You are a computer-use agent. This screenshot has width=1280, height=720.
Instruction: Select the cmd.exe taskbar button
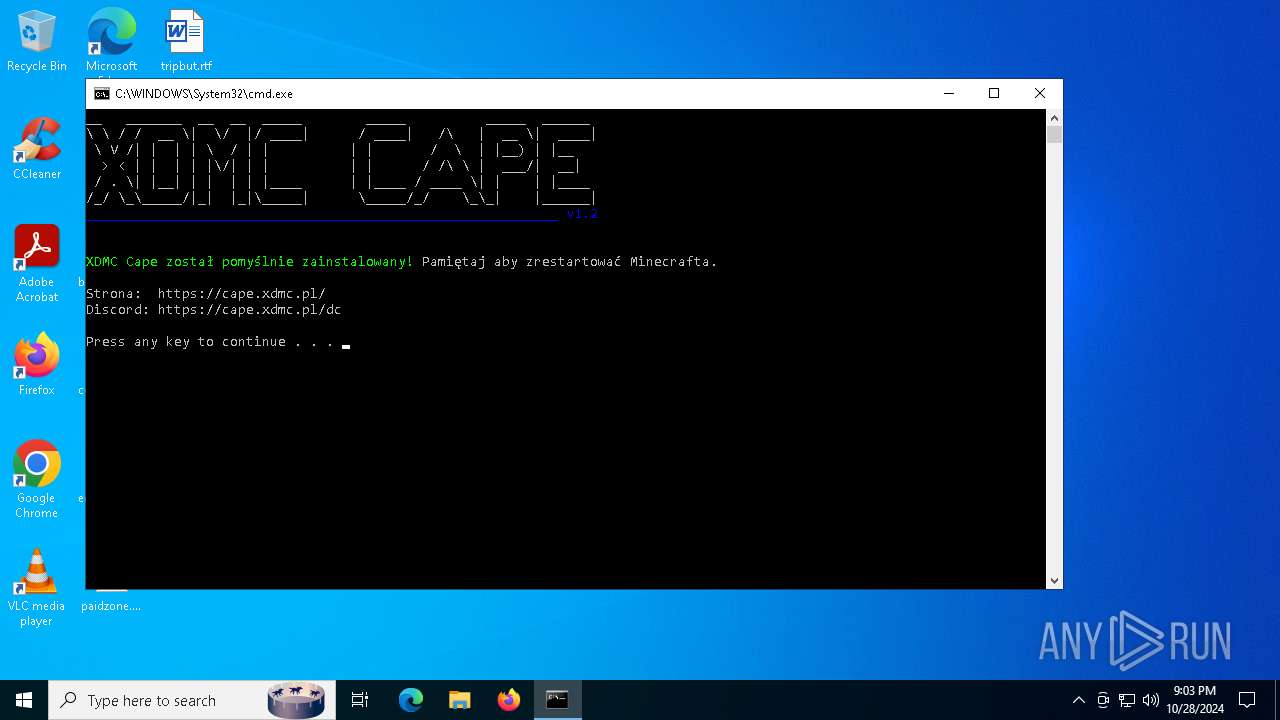[x=557, y=700]
